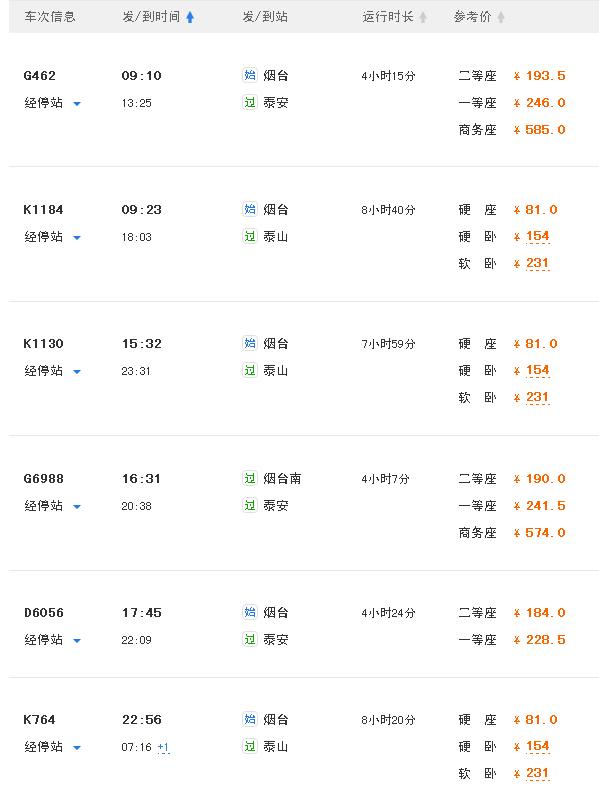Select the 车次信息 column header
The width and height of the screenshot is (599, 792).
[x=49, y=17]
